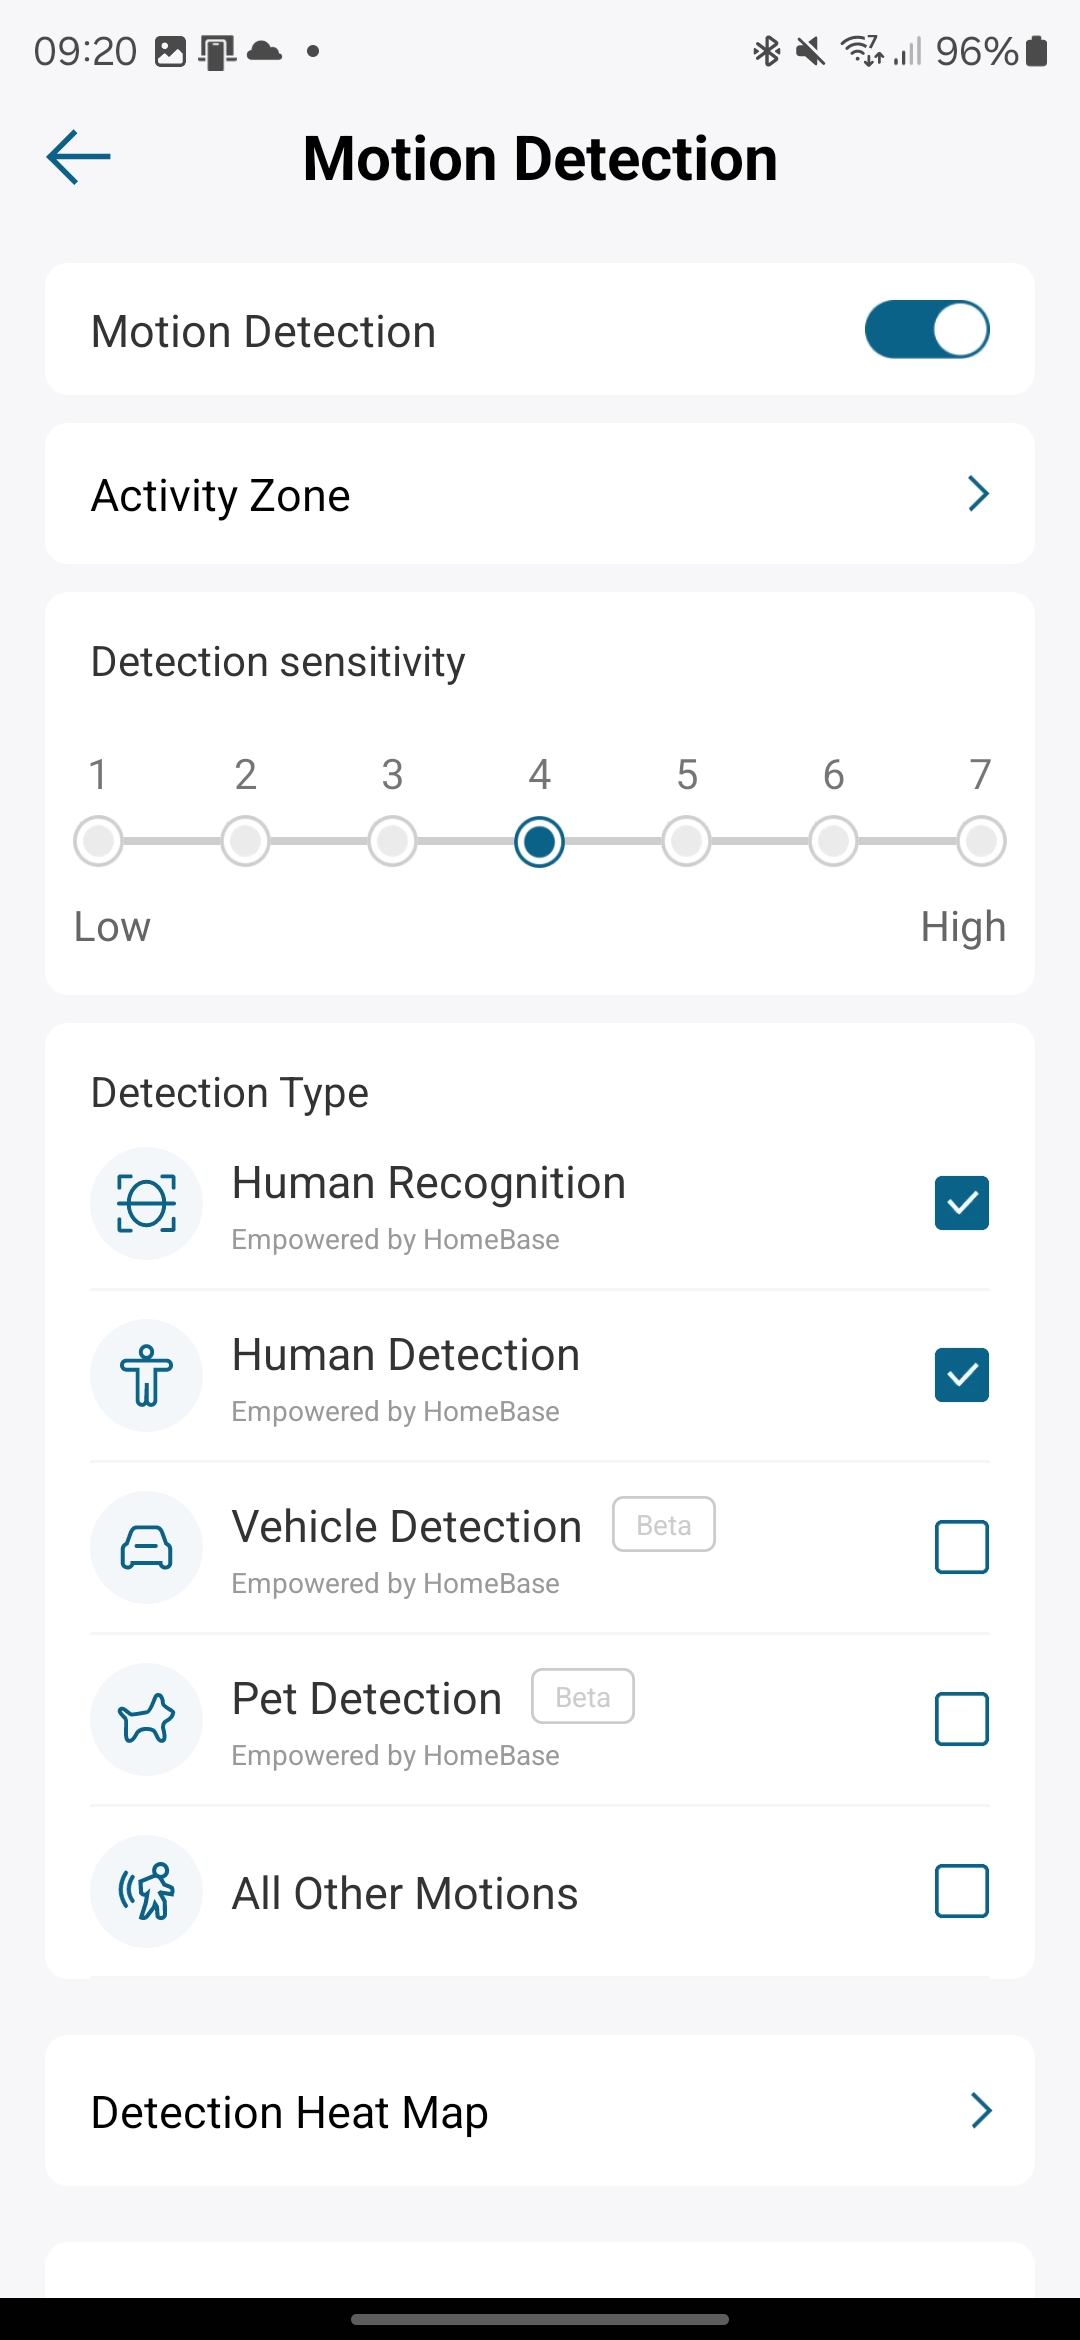Screen dimensions: 1080x2340
Task: Tap the Human Detection person icon
Action: pyautogui.click(x=147, y=1375)
